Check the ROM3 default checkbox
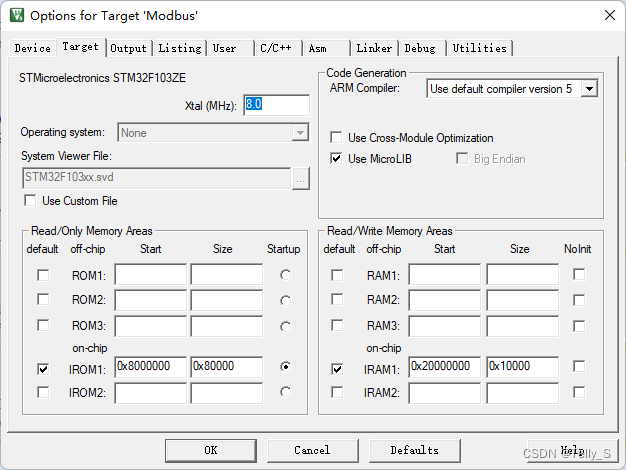The image size is (626, 470). [43, 325]
